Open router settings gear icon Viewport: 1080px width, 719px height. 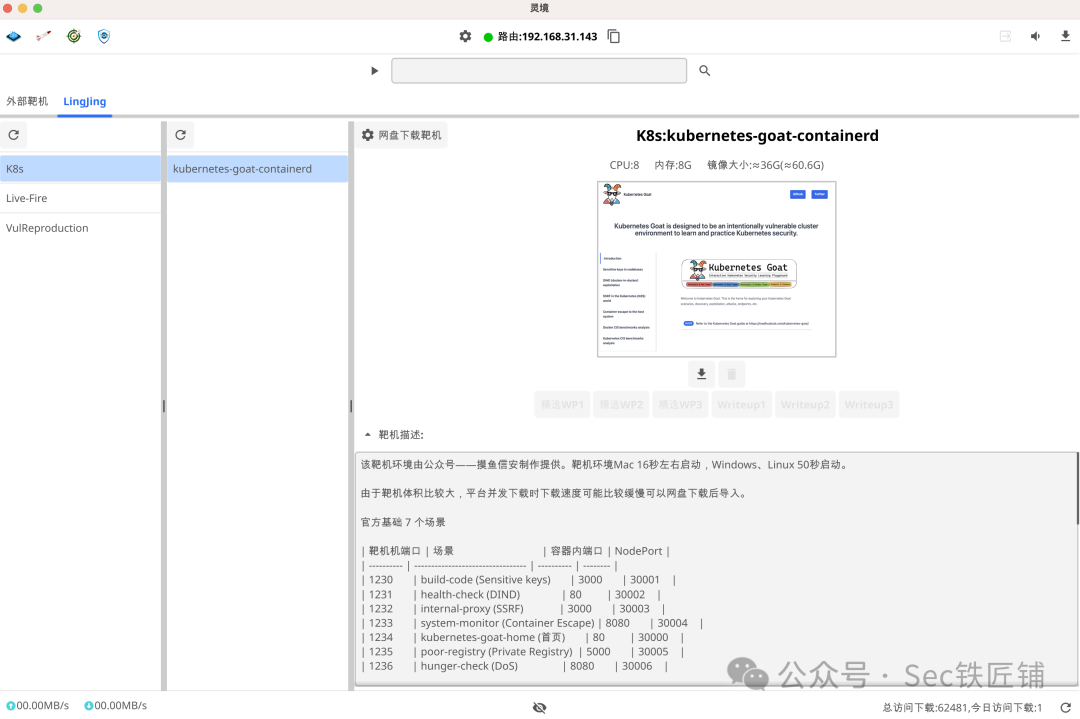pos(466,37)
